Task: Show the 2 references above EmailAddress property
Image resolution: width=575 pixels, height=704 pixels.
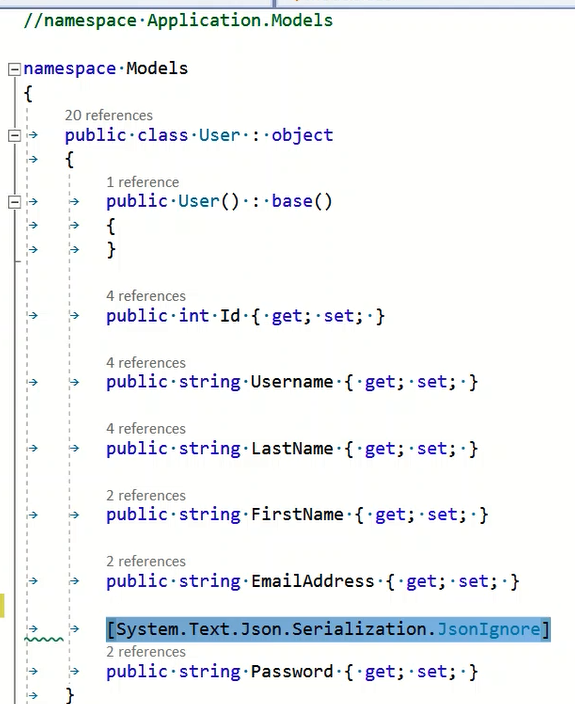Action: click(145, 562)
